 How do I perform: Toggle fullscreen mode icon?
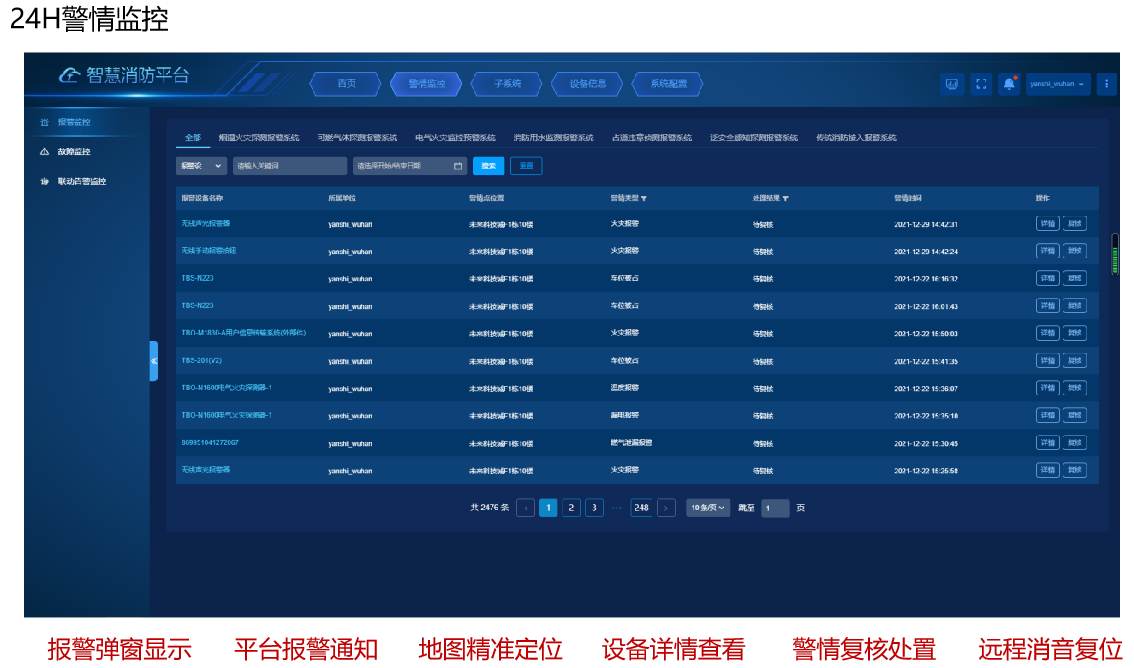click(981, 84)
